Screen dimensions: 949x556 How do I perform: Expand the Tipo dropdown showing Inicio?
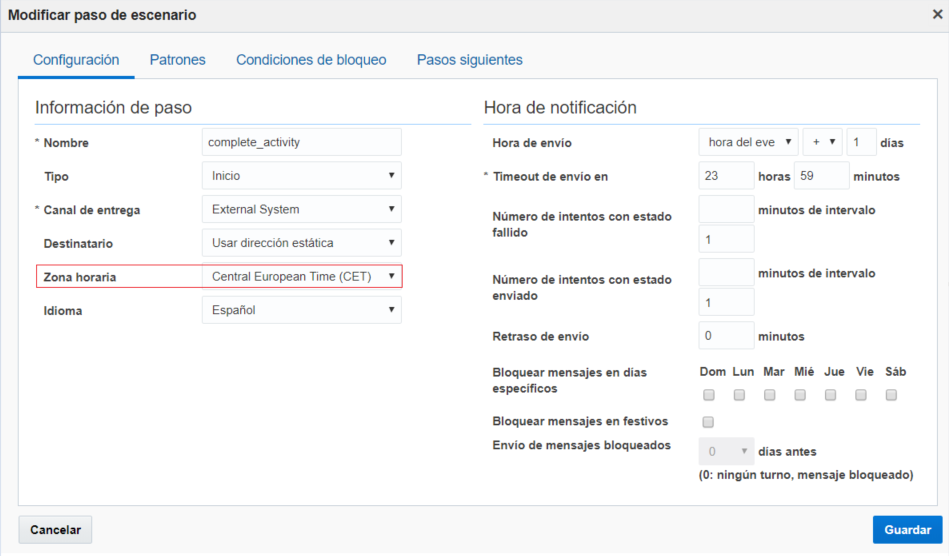[301, 176]
